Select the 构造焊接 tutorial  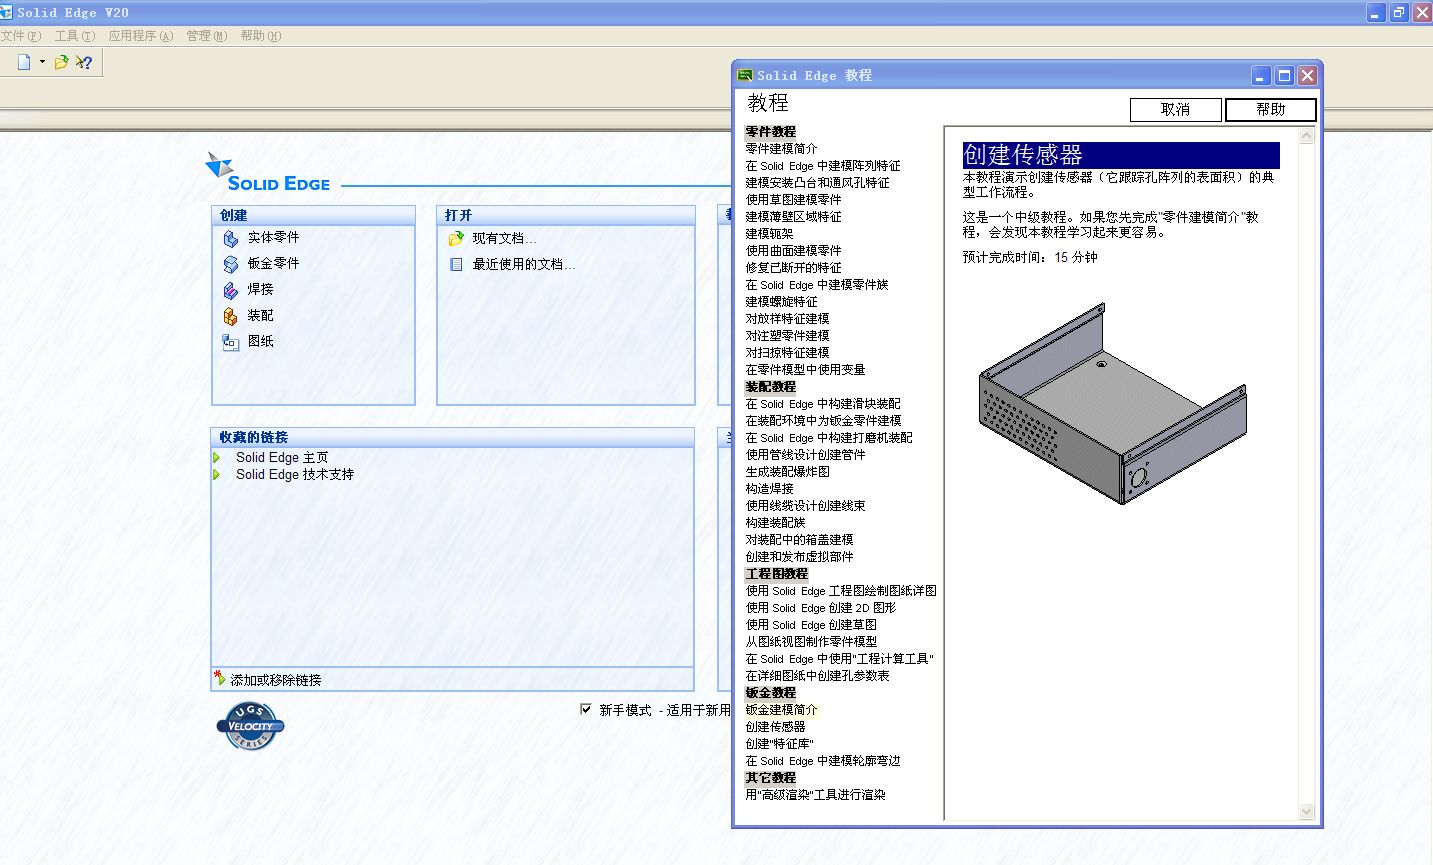click(x=769, y=489)
